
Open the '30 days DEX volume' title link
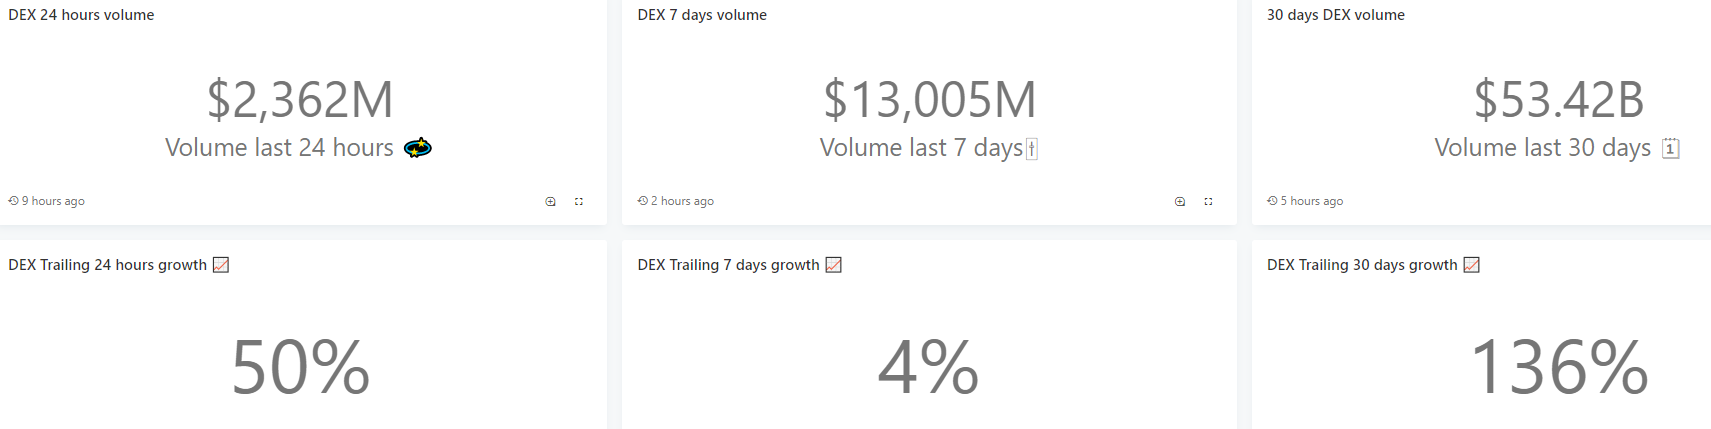pyautogui.click(x=1335, y=15)
